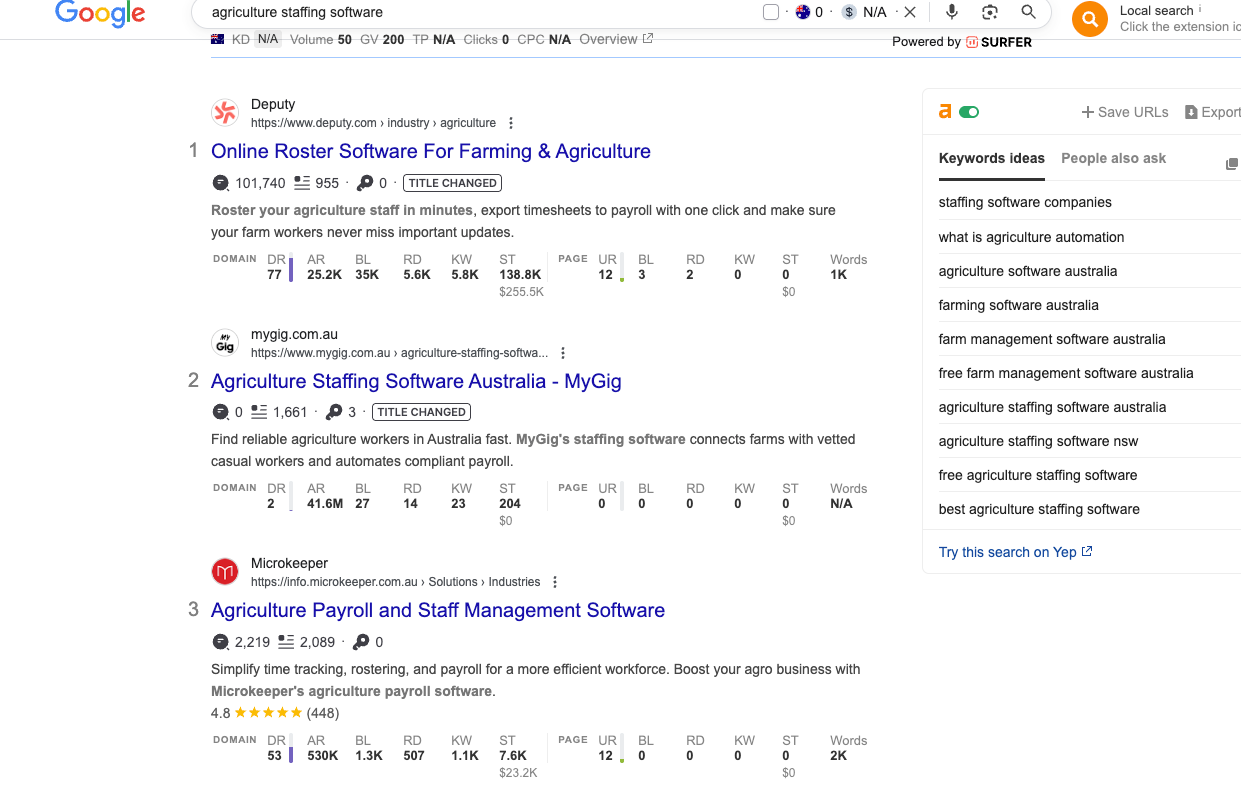
Task: Open the 'Try this search on Yep' link
Action: click(1007, 551)
